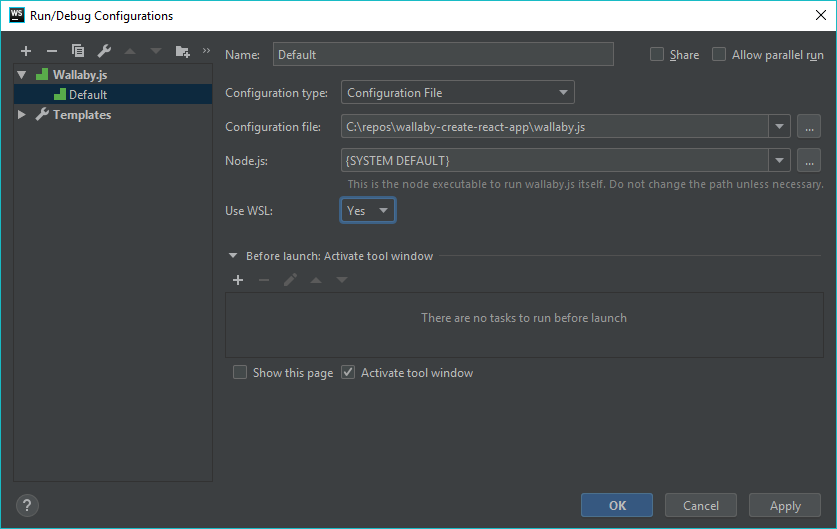This screenshot has height=529, width=837.
Task: Move before launch task up
Action: 316,280
